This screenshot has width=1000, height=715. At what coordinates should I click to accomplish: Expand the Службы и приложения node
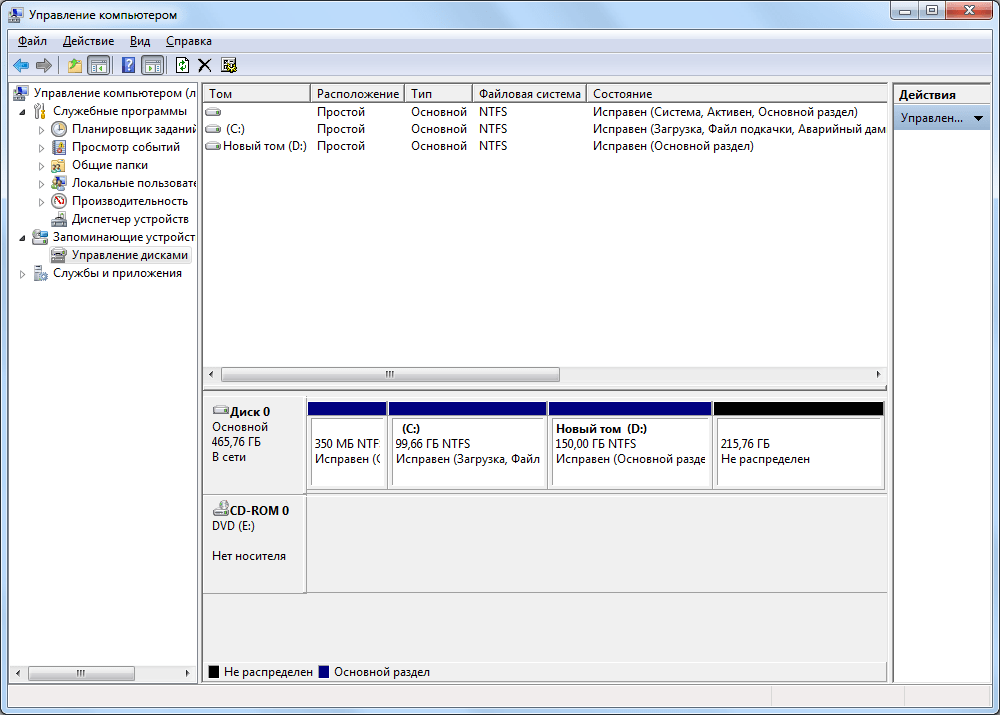[22, 274]
